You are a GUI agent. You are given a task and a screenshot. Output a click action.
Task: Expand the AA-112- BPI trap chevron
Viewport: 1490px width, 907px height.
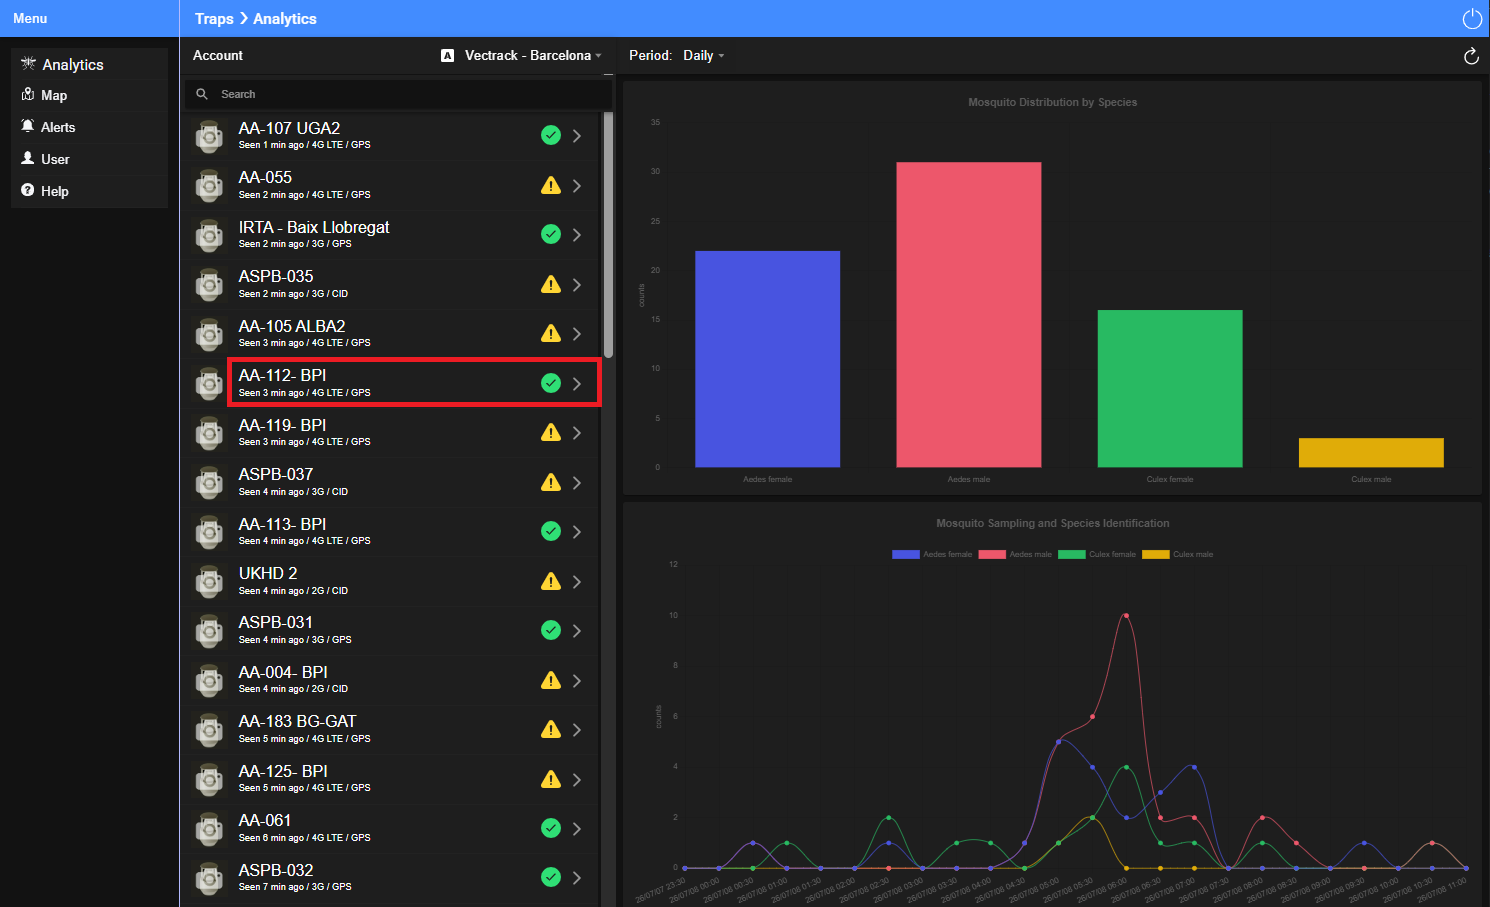click(577, 383)
